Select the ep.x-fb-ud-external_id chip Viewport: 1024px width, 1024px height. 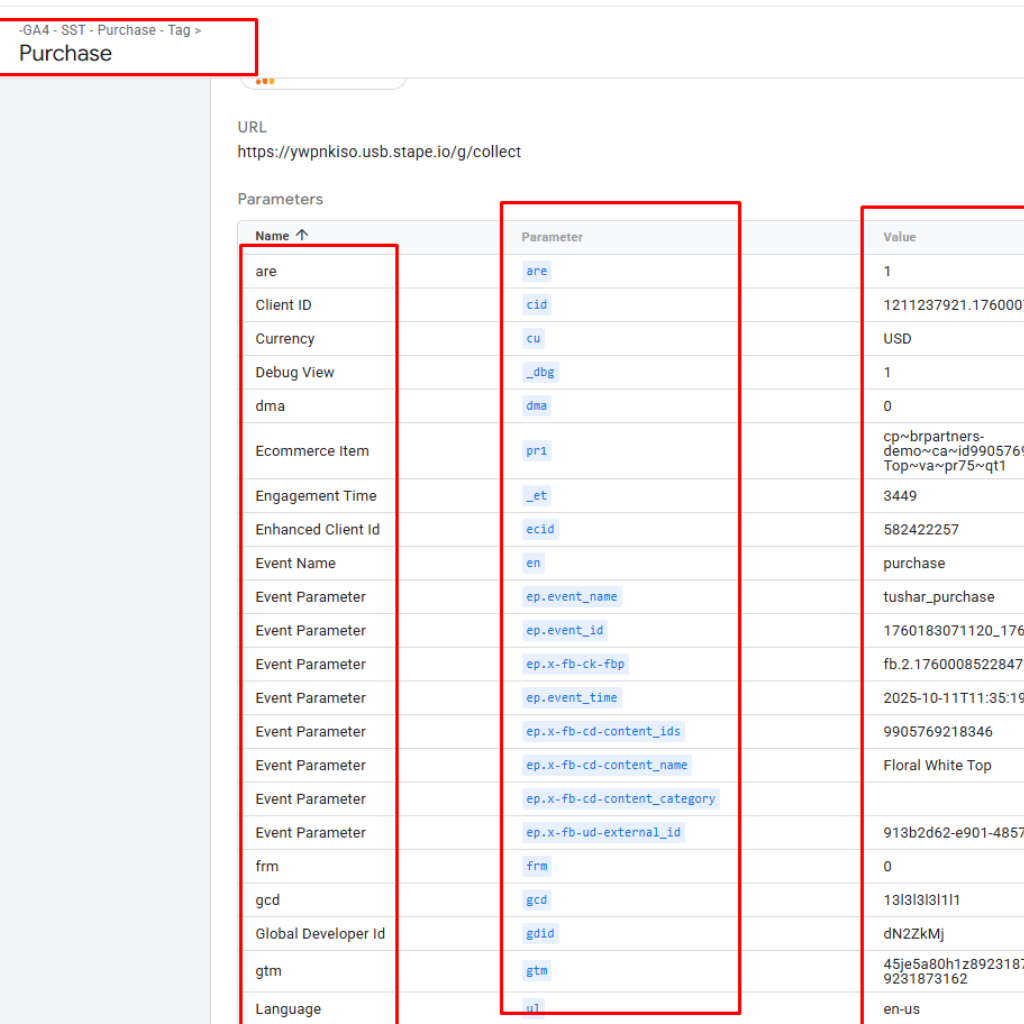coord(601,832)
